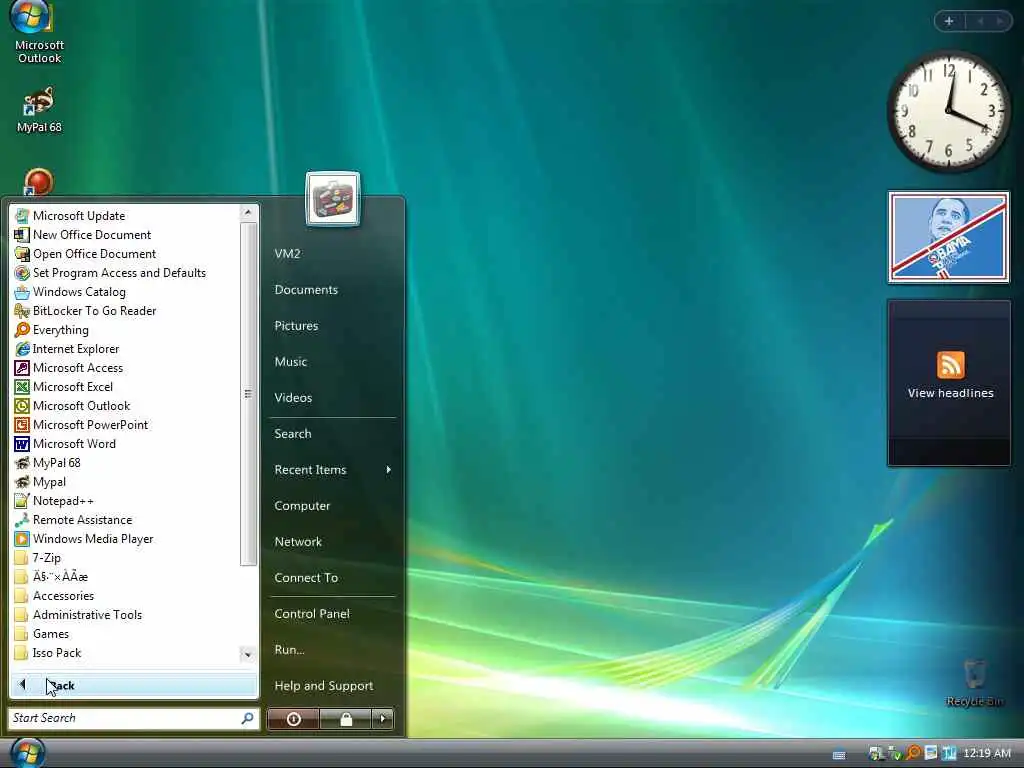Open the Connect To item
Screen dimensions: 1024x768
click(x=332, y=577)
